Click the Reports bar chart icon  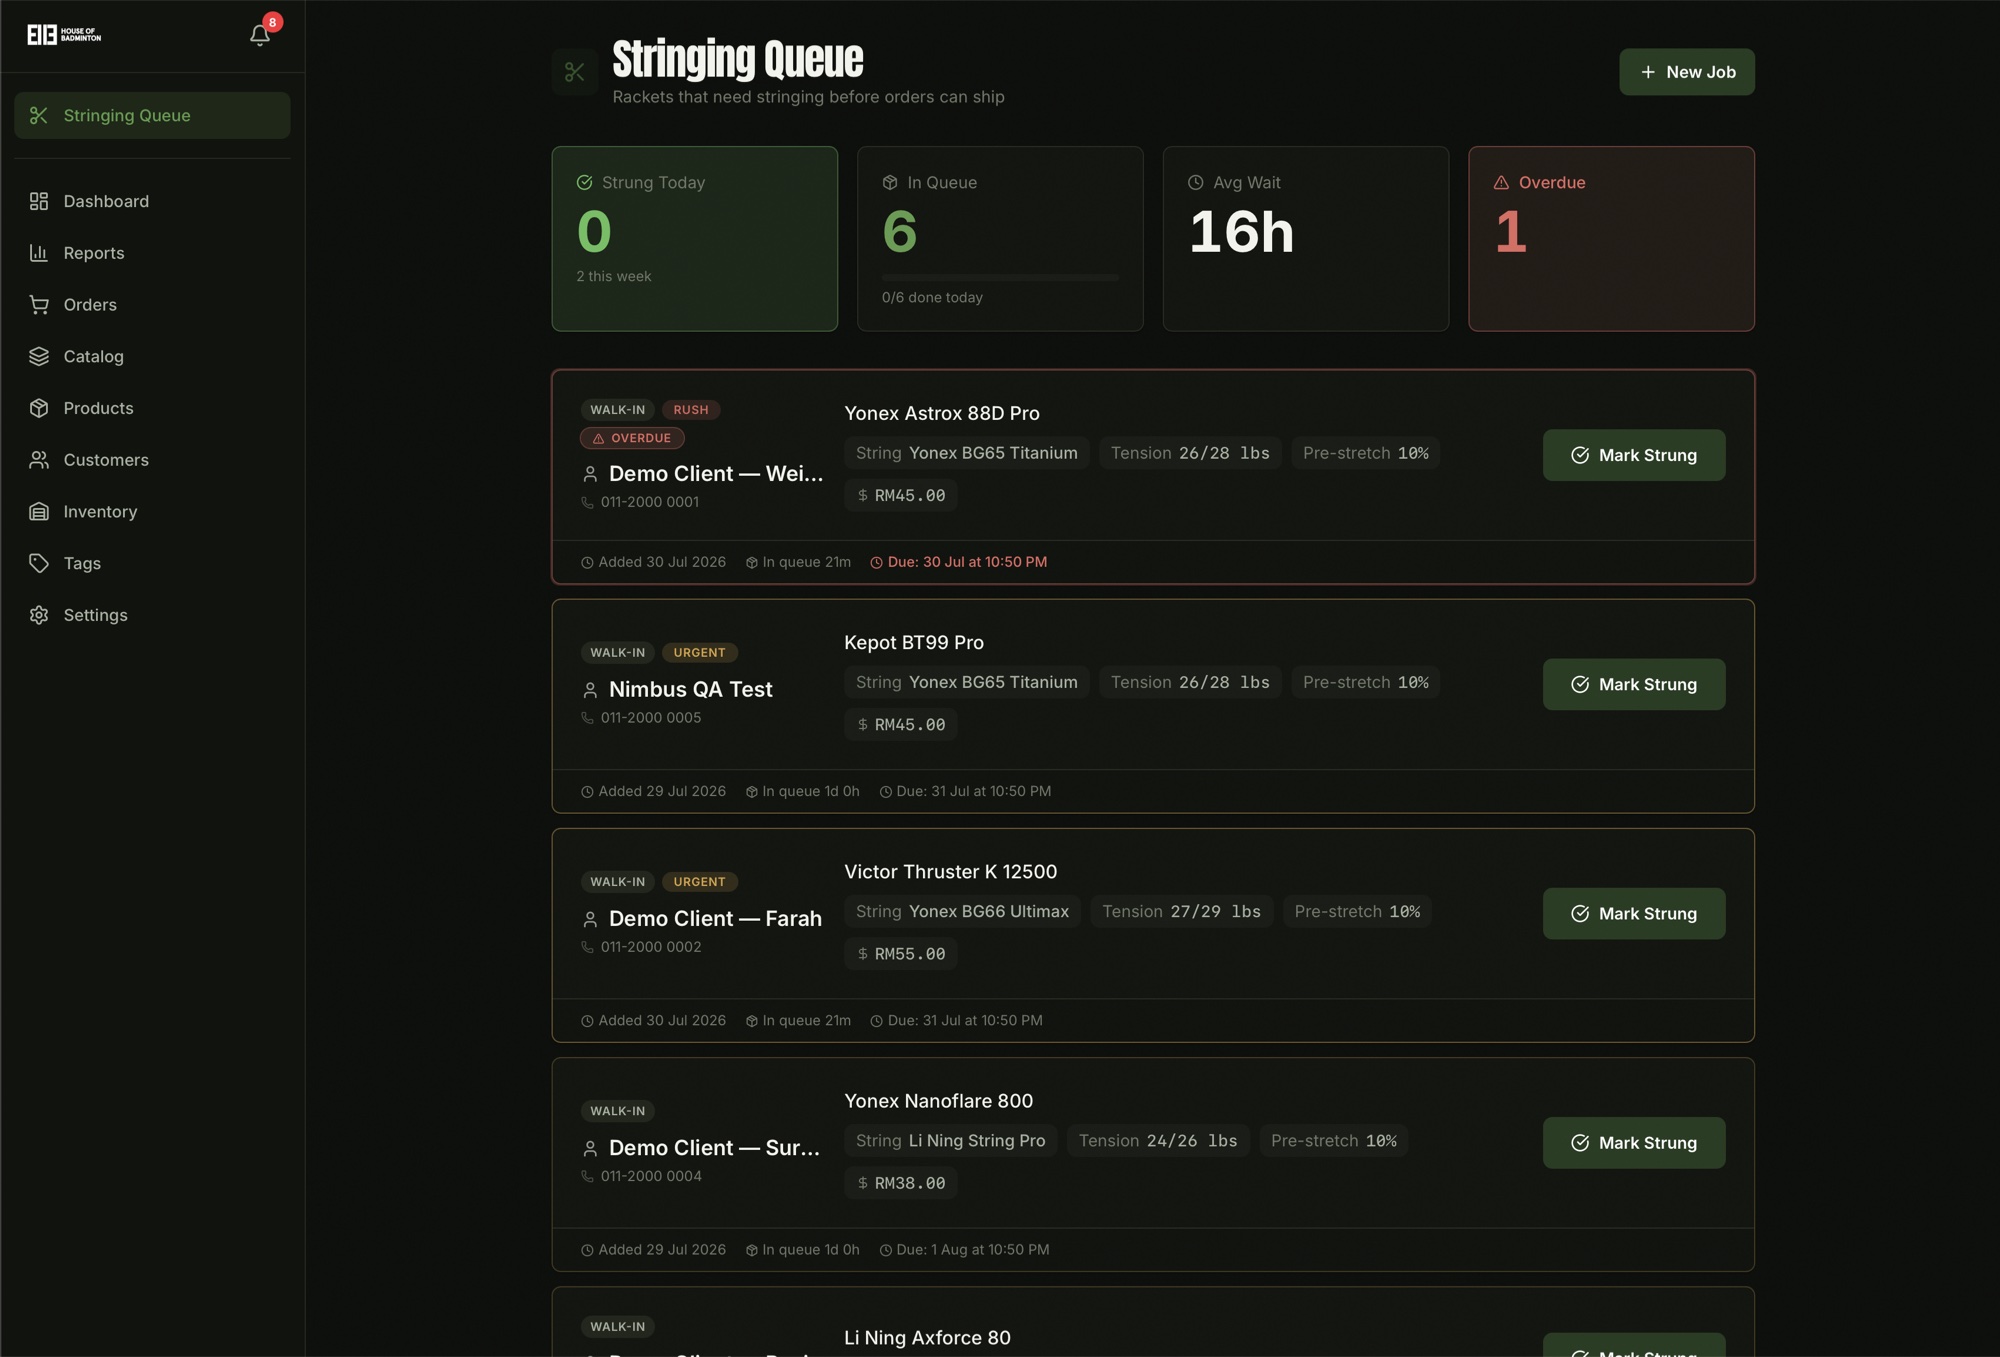click(39, 253)
